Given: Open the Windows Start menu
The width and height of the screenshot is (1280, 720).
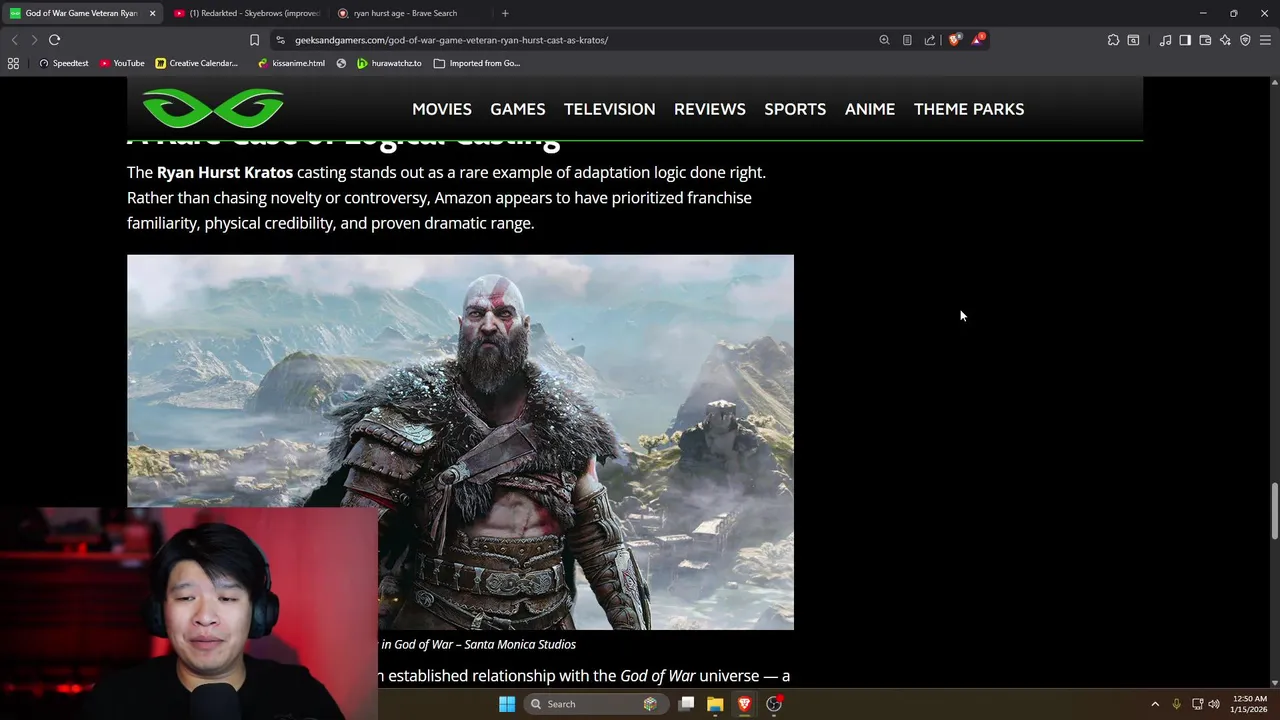Looking at the screenshot, I should pyautogui.click(x=507, y=704).
